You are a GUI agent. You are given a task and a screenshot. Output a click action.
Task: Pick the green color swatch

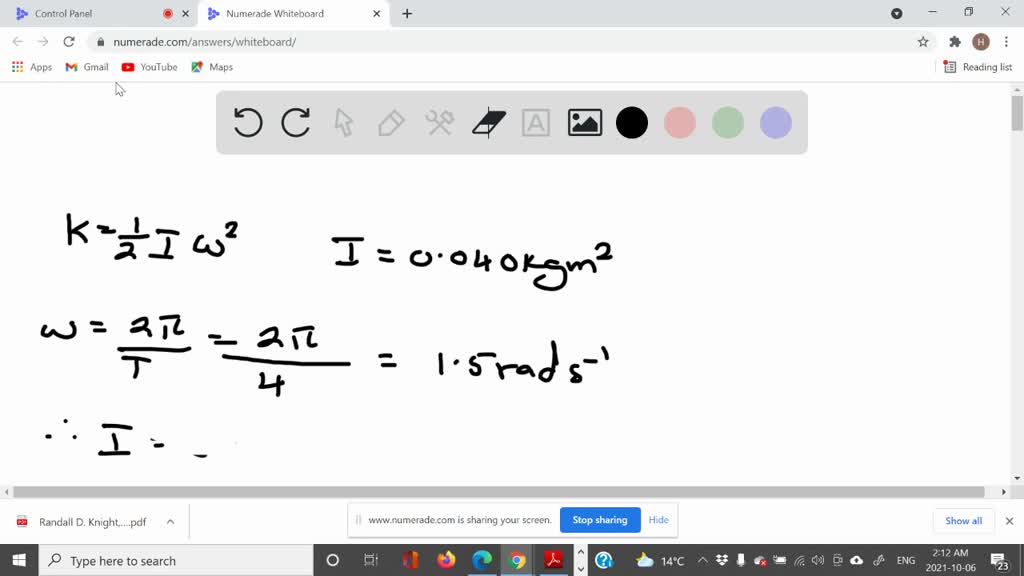[728, 123]
